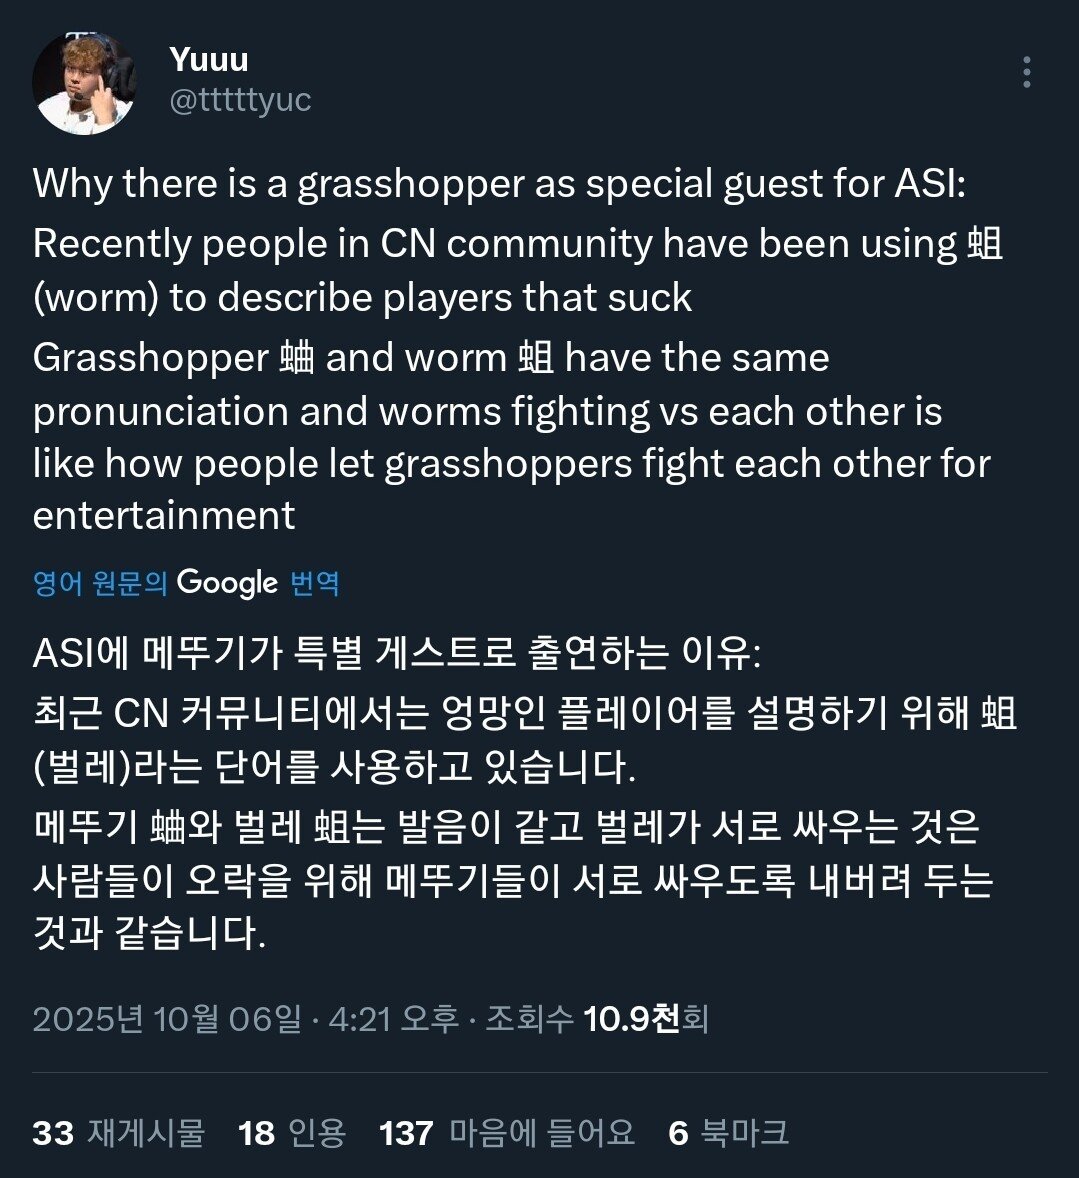Click the '영어 원문의' original text link
The width and height of the screenshot is (1079, 1178).
coord(100,583)
